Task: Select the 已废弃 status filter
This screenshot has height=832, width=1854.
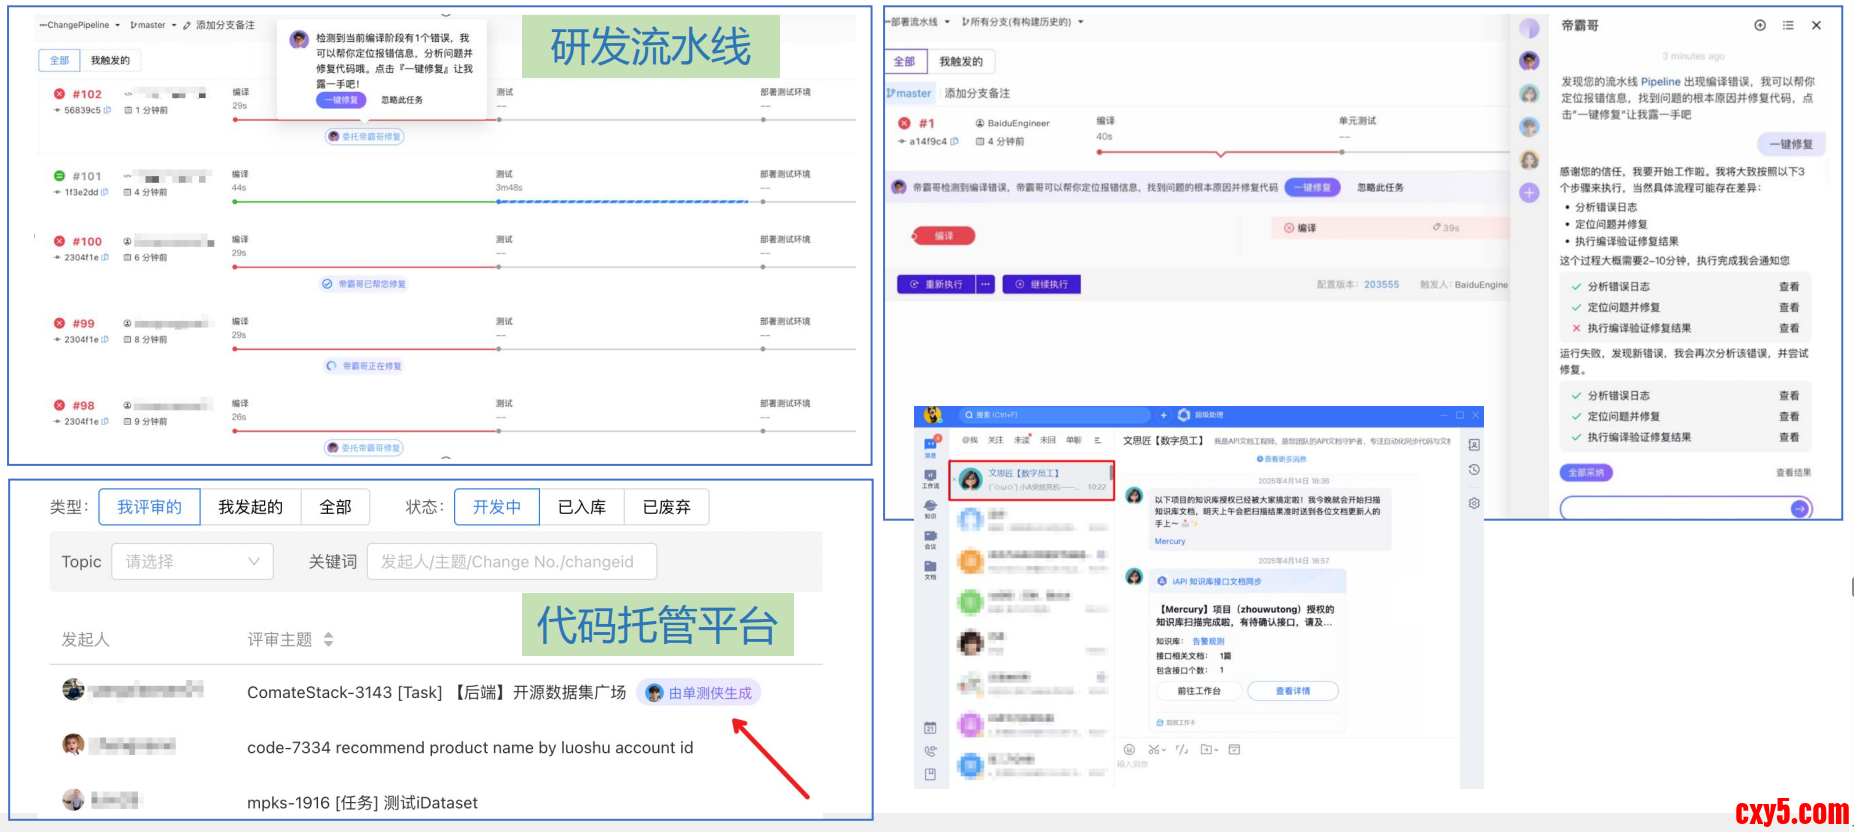Action: click(666, 507)
